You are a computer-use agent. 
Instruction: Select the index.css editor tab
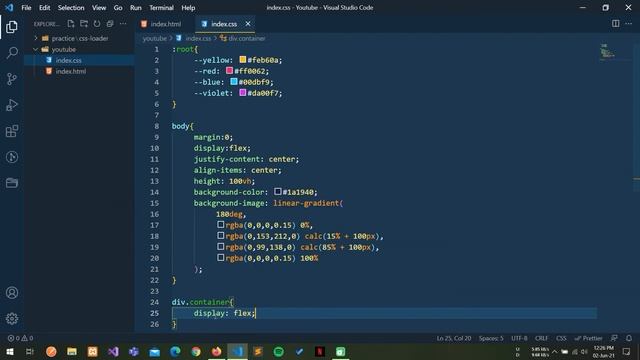point(224,24)
